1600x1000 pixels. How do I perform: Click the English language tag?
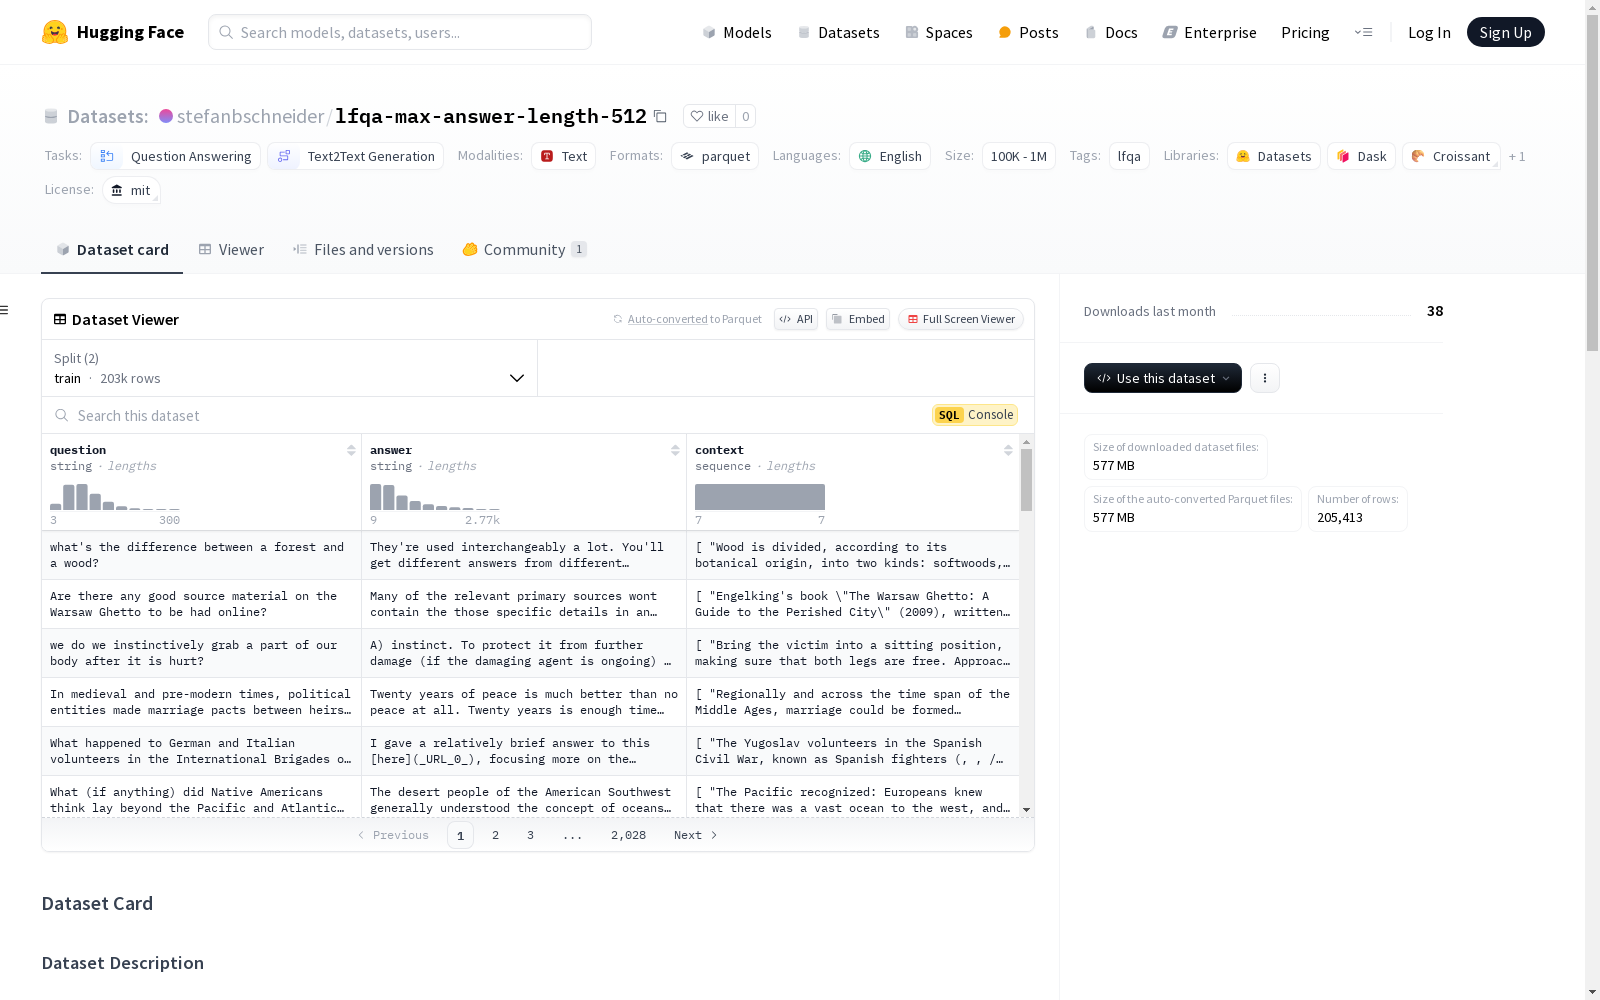[890, 156]
